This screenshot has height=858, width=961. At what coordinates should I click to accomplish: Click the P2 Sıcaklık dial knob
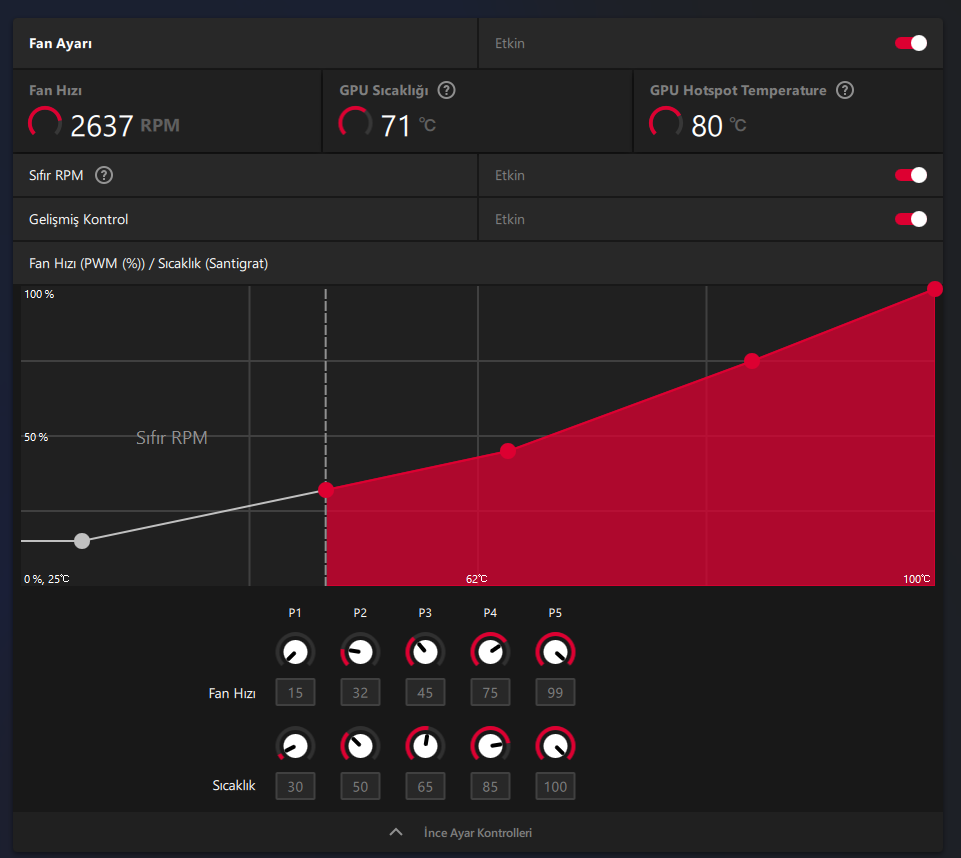(360, 746)
